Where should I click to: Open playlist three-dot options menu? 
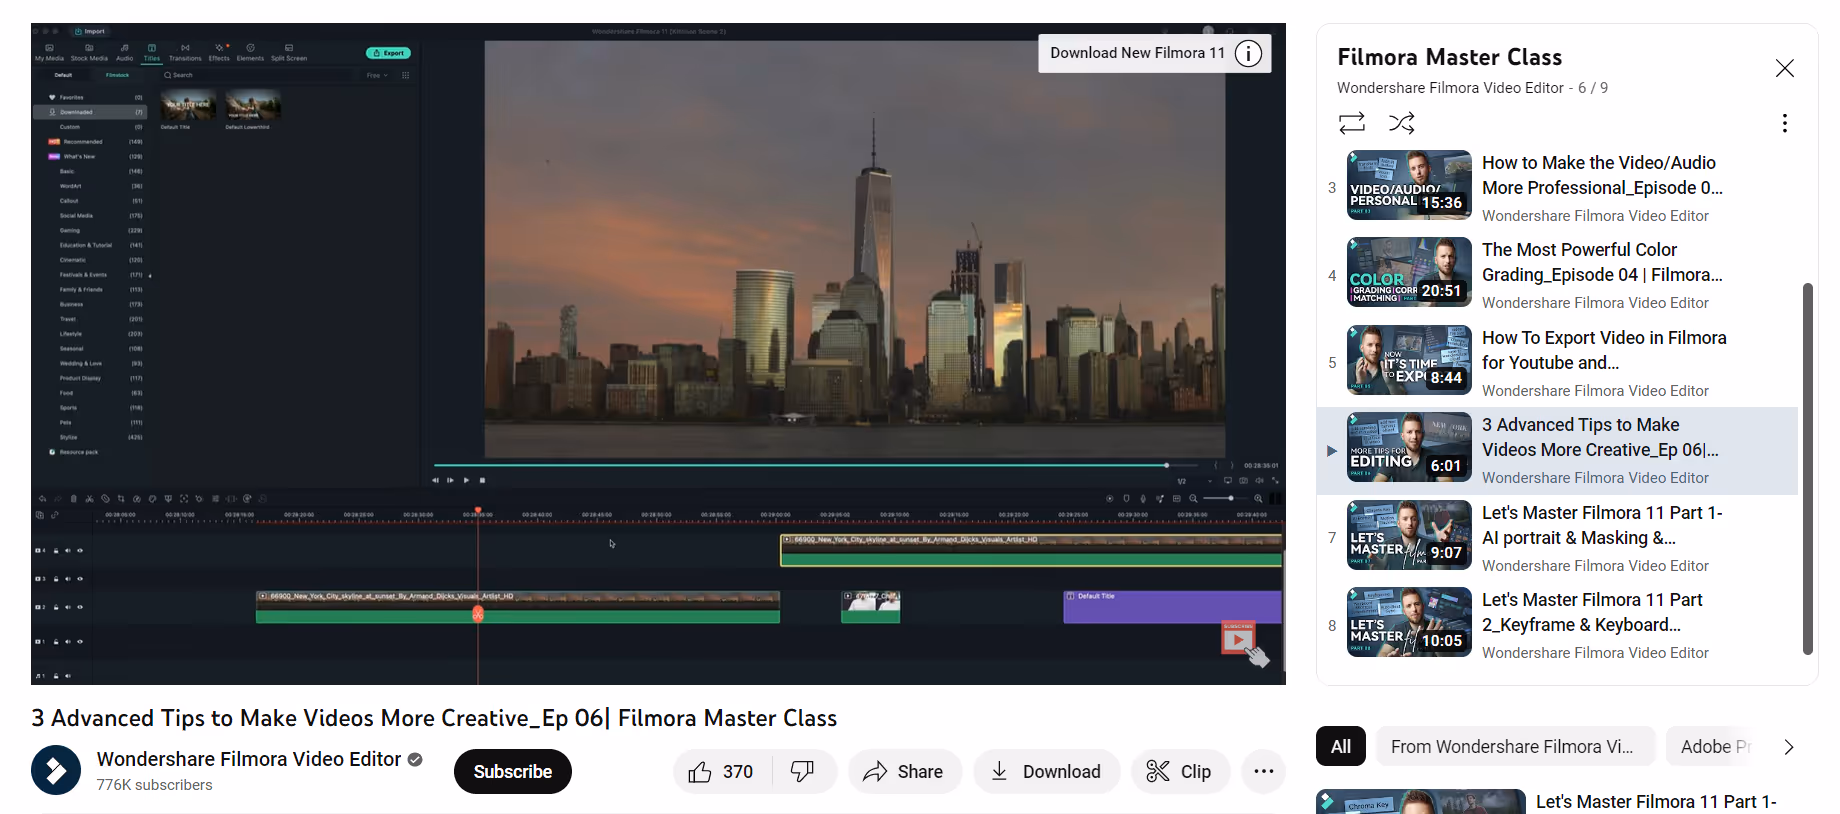[x=1784, y=123]
